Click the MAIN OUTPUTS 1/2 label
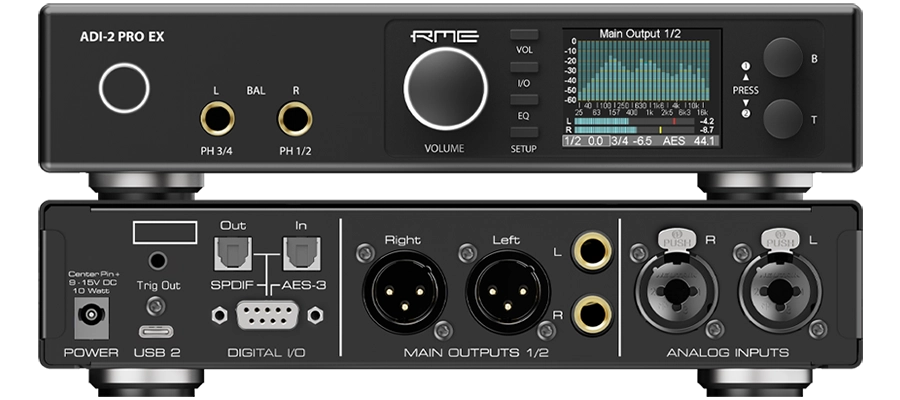 pyautogui.click(x=476, y=352)
